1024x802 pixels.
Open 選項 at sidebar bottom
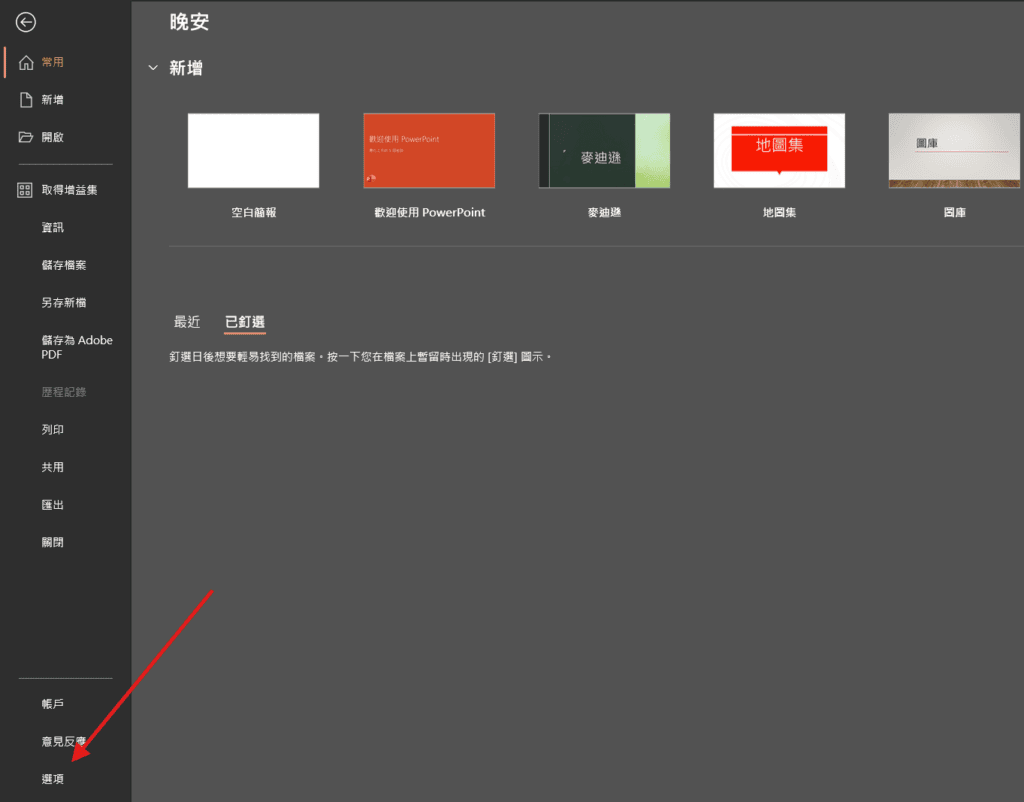point(52,779)
